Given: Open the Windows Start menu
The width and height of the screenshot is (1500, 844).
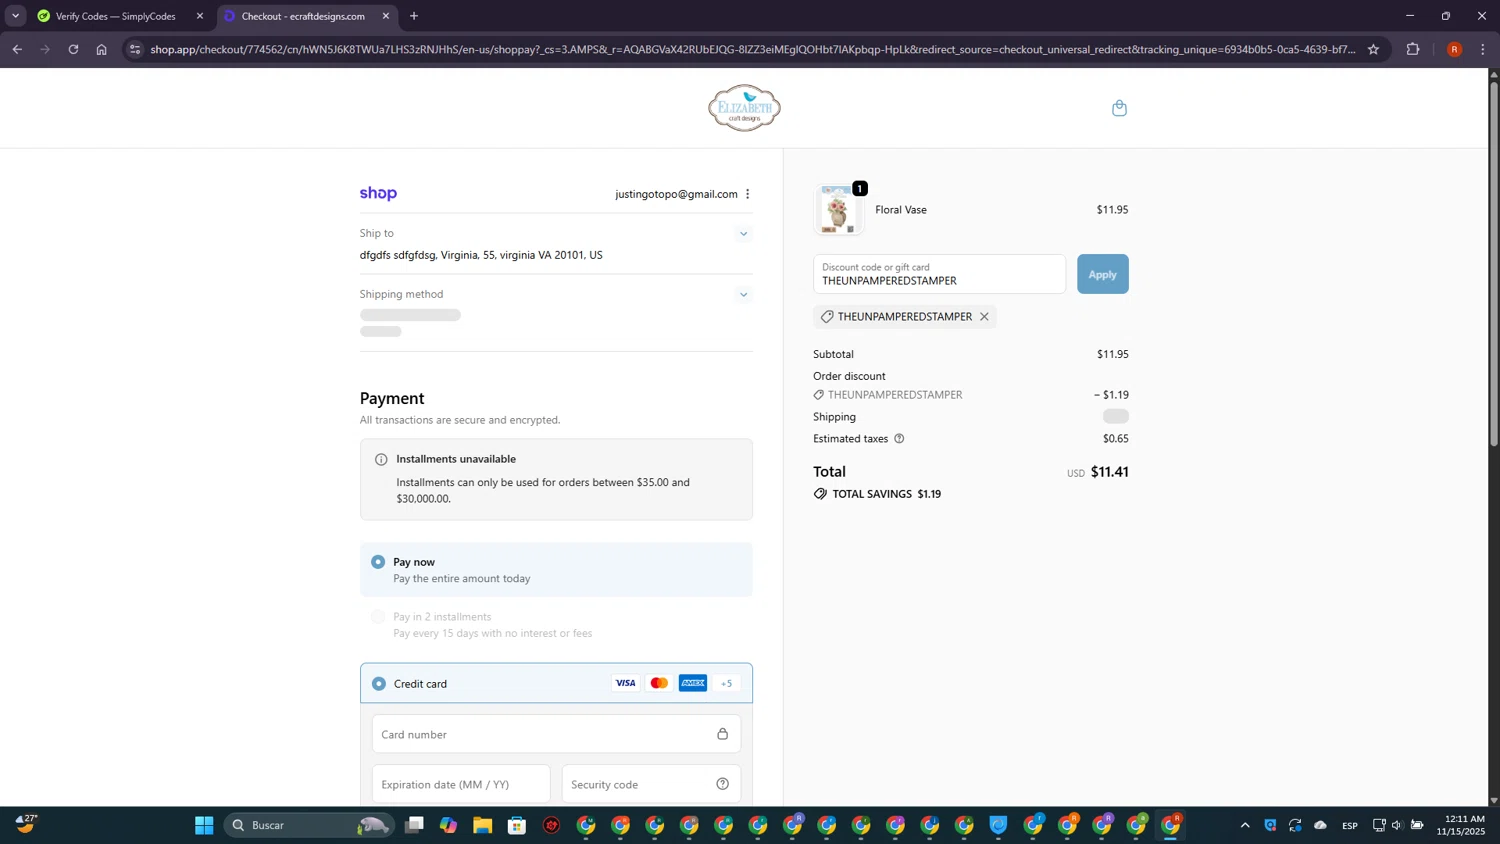Looking at the screenshot, I should [x=204, y=825].
